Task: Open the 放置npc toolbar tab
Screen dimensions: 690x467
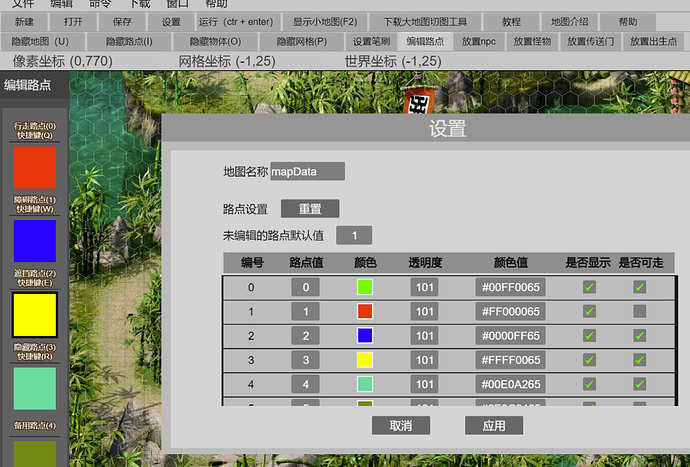Action: point(479,42)
